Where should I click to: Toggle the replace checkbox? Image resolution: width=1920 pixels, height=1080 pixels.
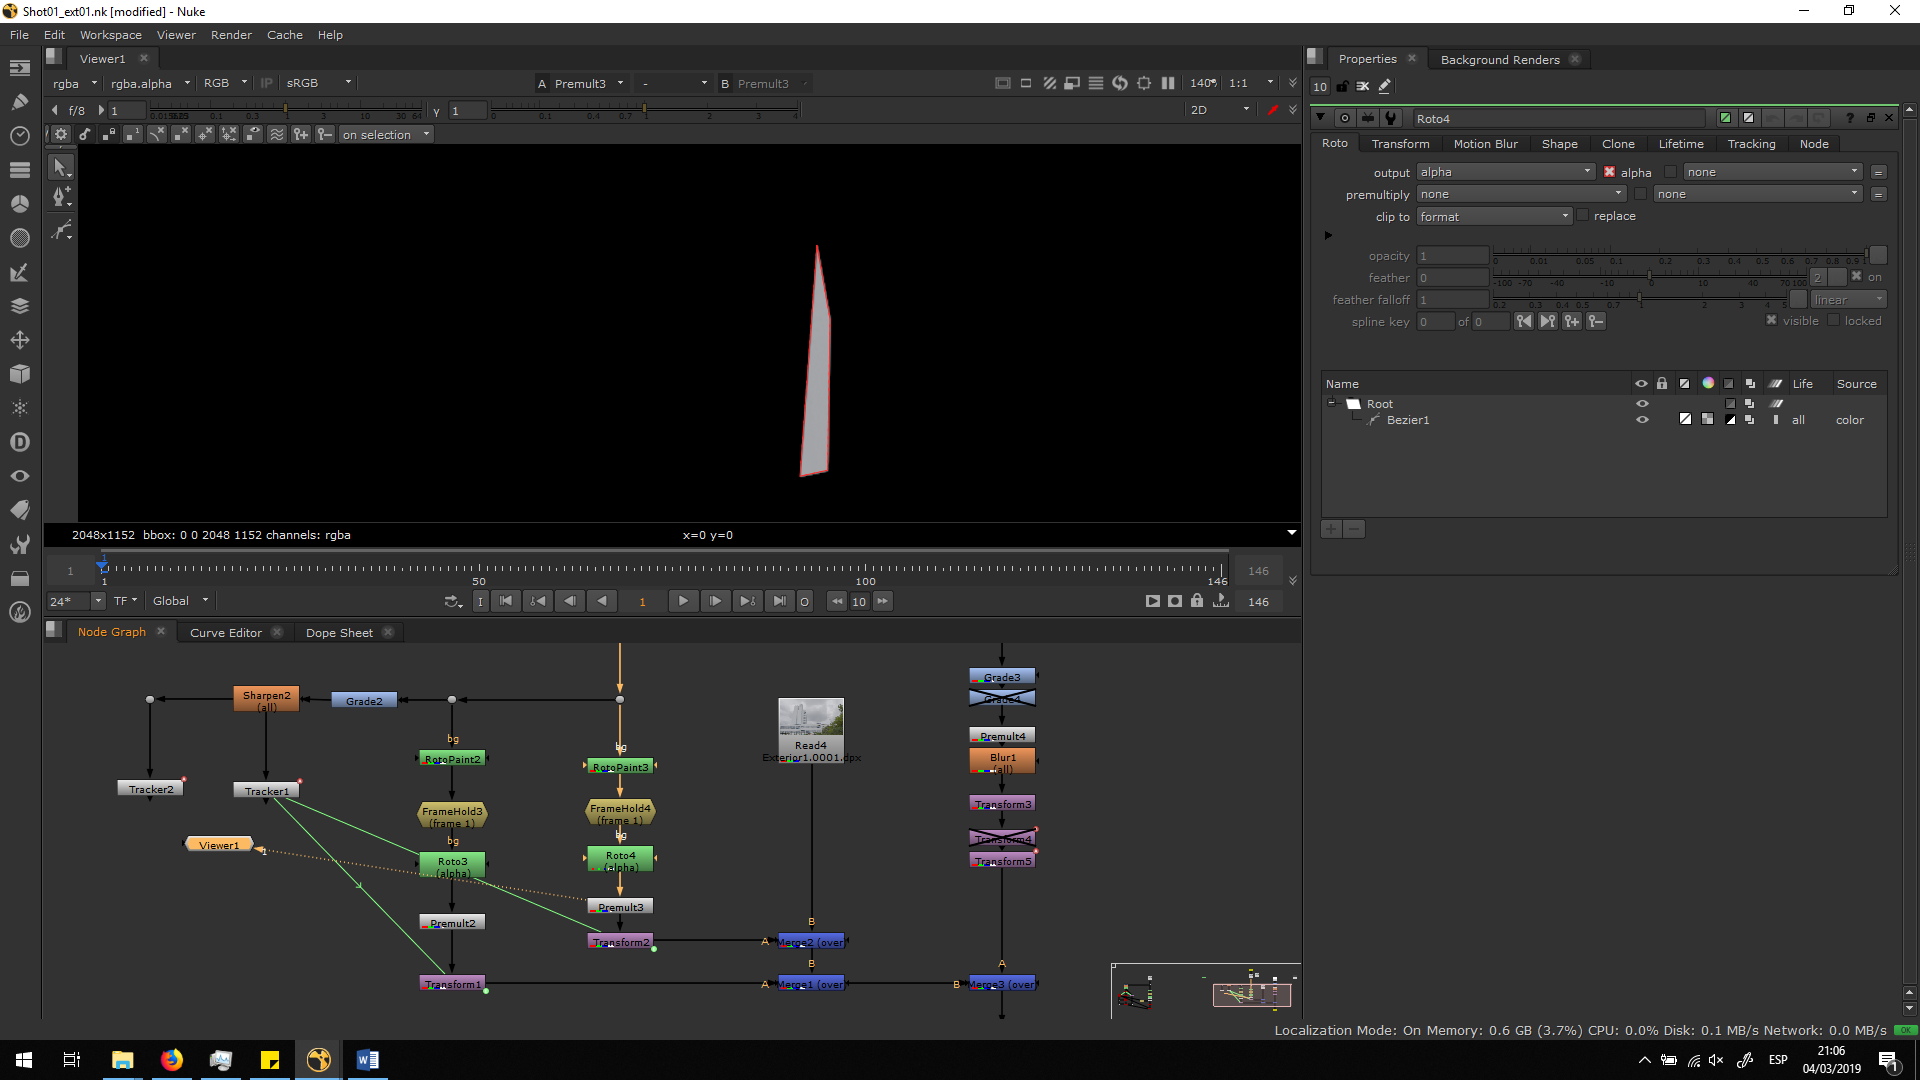(x=1582, y=216)
